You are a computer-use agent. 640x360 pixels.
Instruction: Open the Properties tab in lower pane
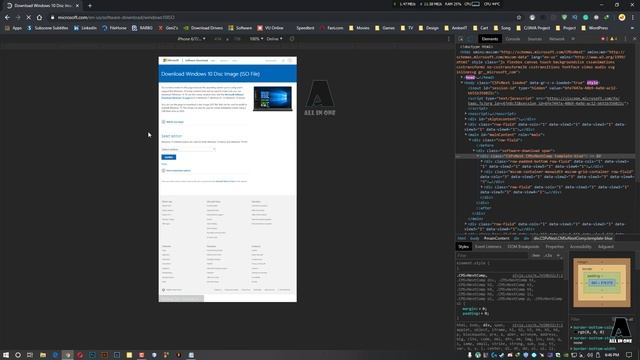554,247
